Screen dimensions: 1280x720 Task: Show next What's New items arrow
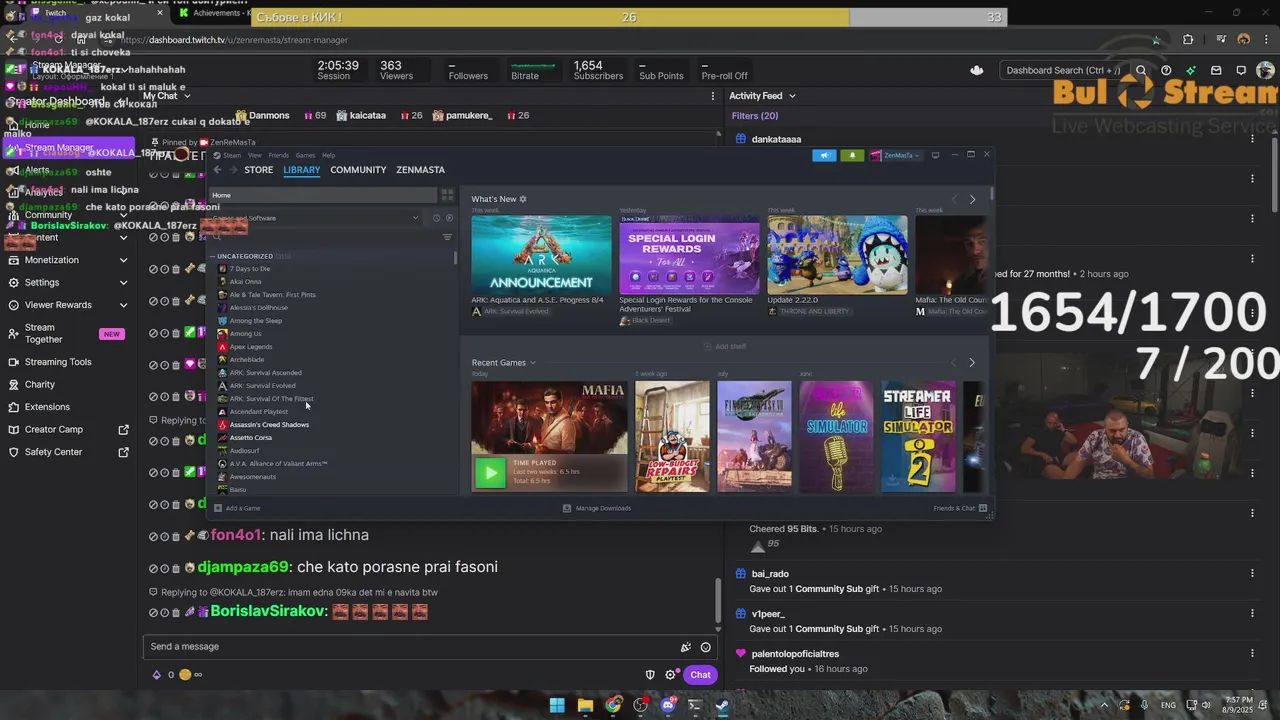[972, 199]
